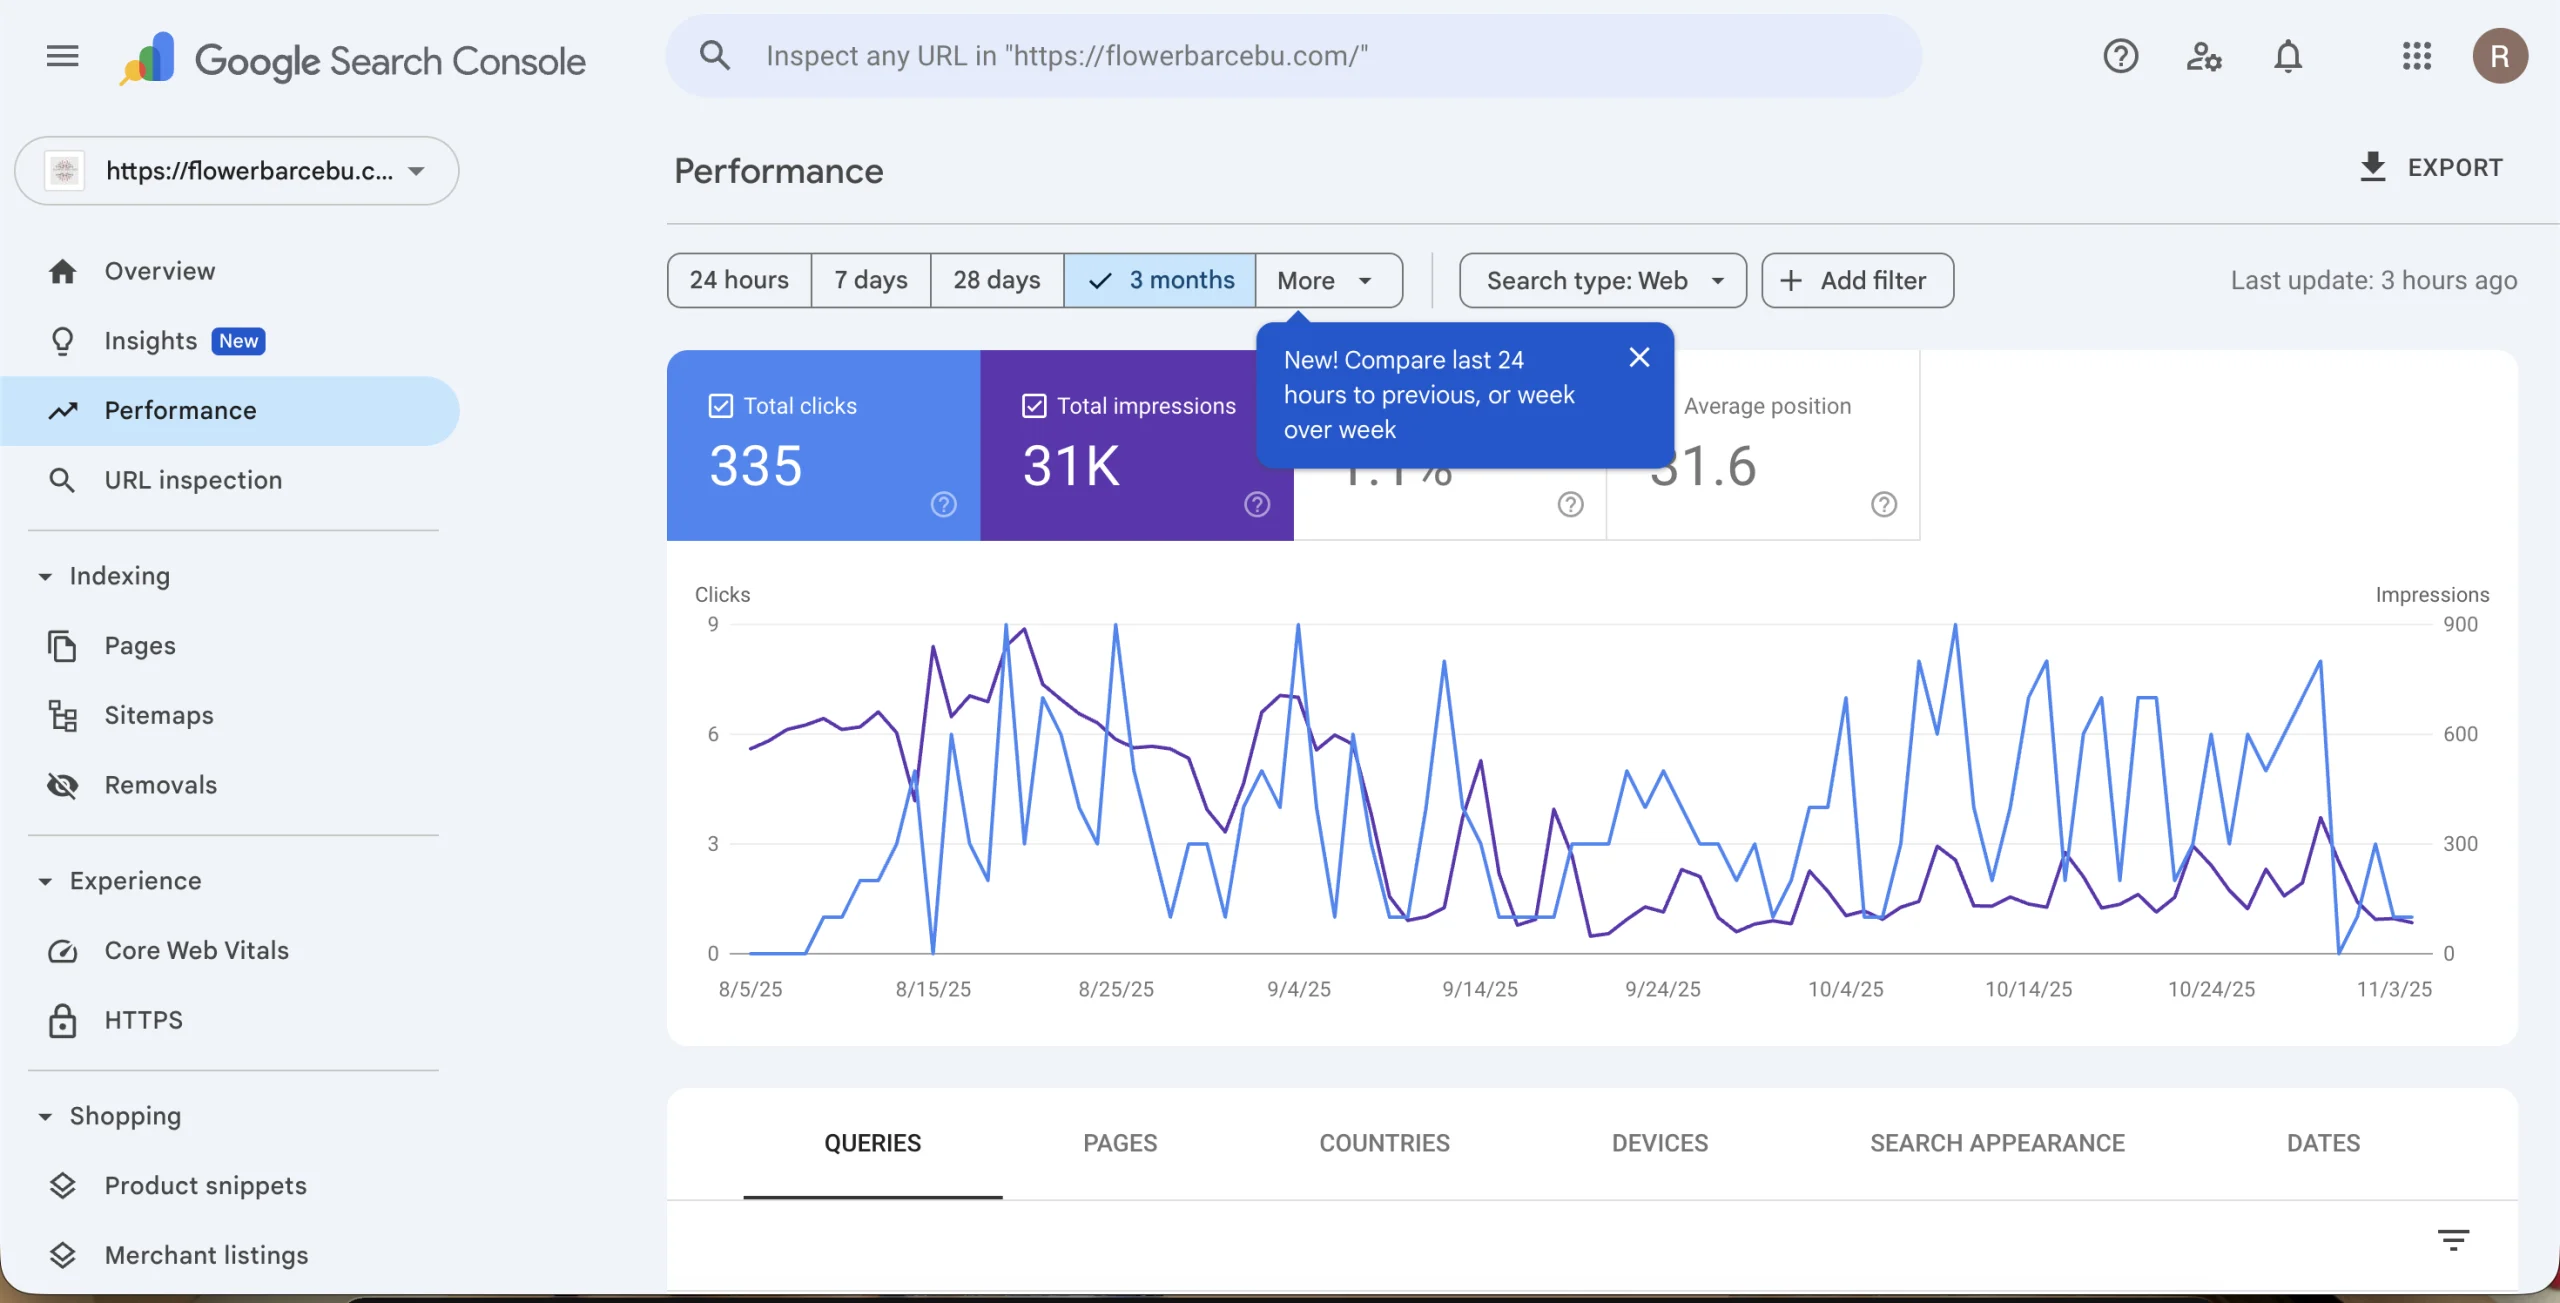Switch to the Pages tab
Viewport: 2560px width, 1303px height.
pyautogui.click(x=1119, y=1143)
